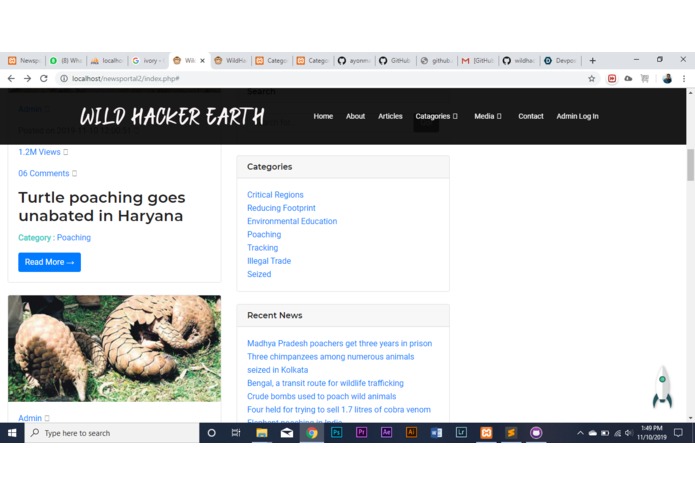695x494 pixels.
Task: Open the Seized category link
Action: [x=259, y=274]
